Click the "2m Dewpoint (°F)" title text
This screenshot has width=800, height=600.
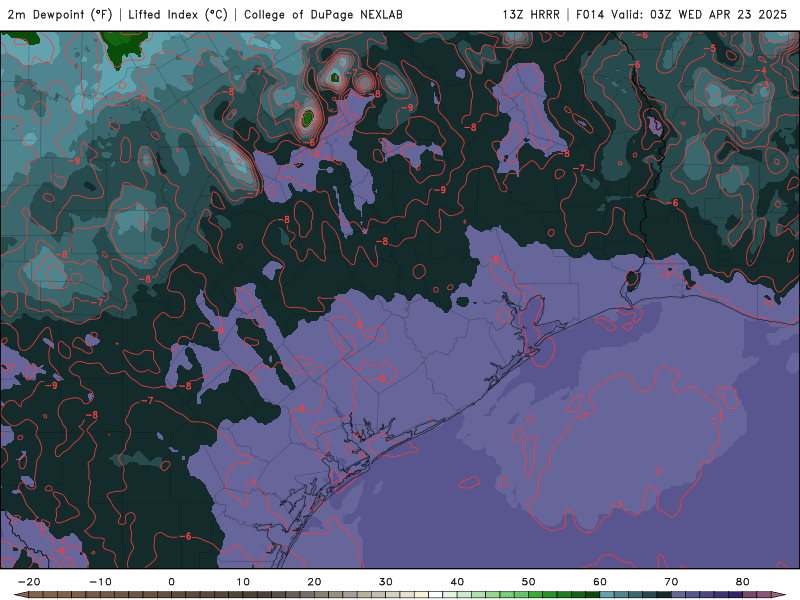60,15
